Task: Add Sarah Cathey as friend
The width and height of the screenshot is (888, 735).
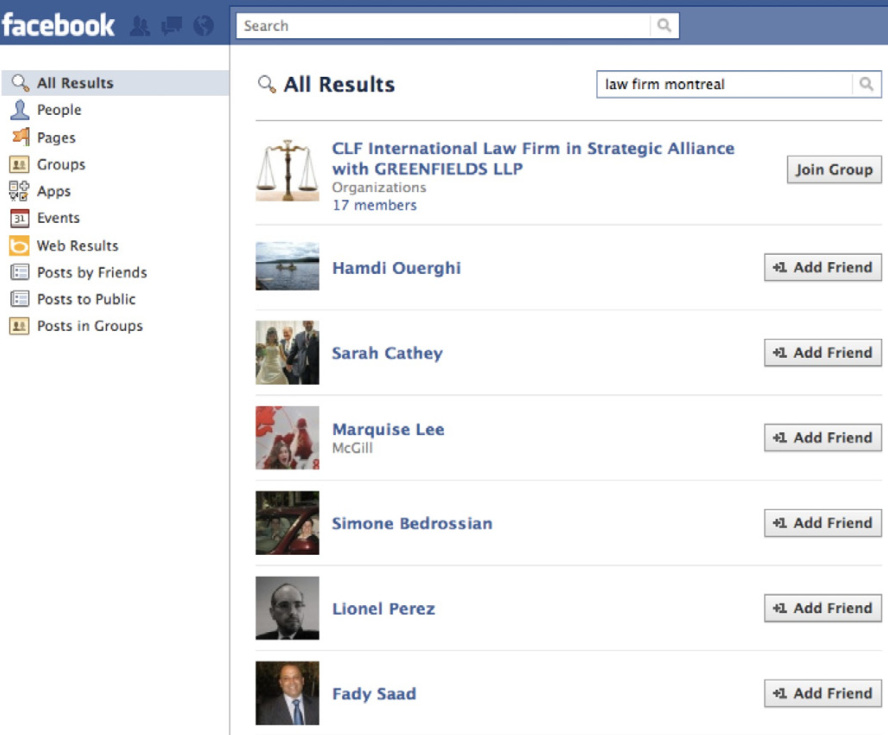Action: coord(822,353)
